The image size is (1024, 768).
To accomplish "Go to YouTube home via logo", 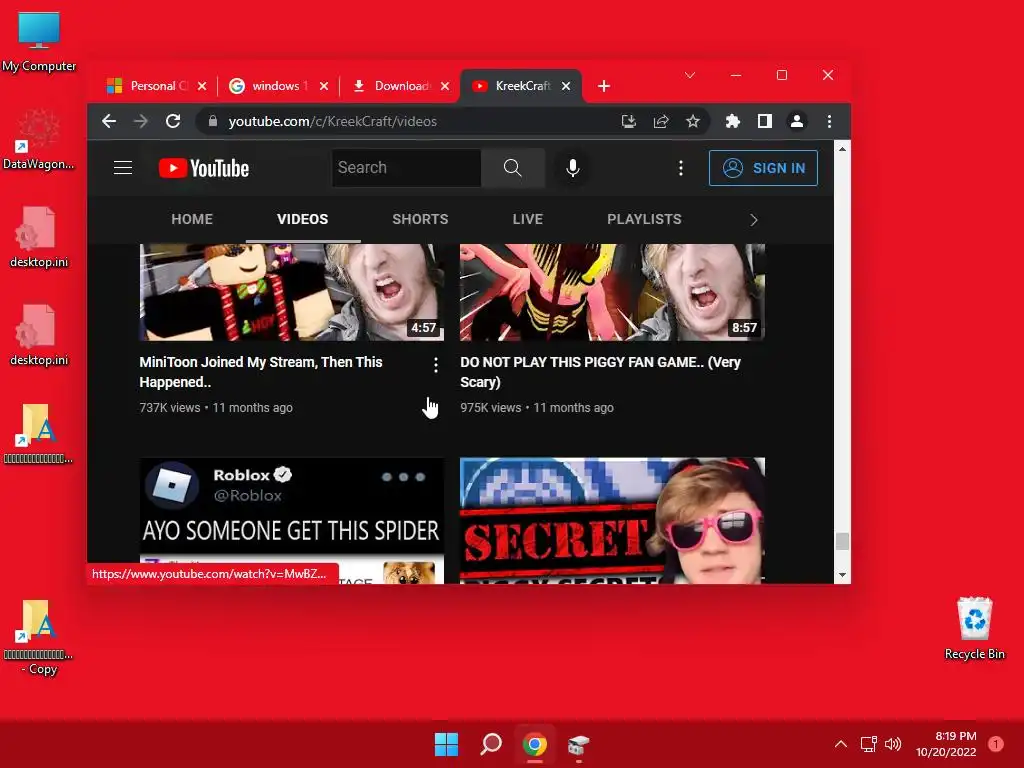I will pyautogui.click(x=204, y=168).
